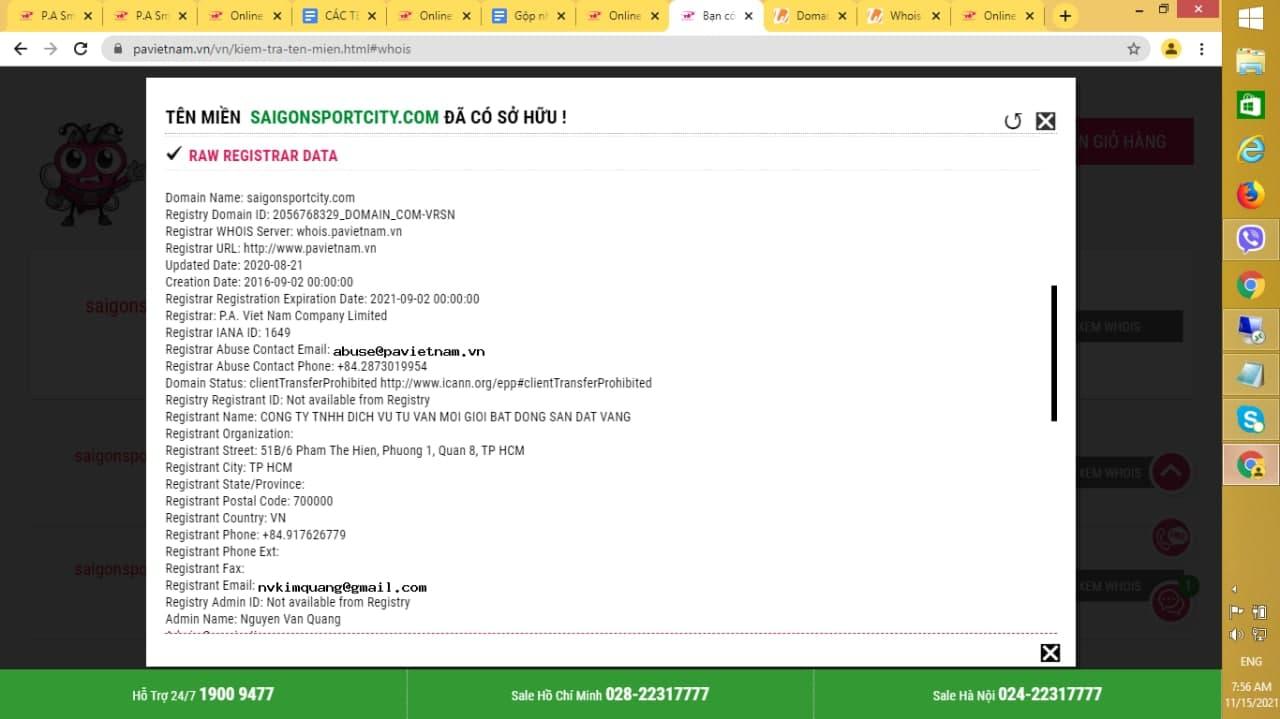
Task: Open the Chrome three-dot menu
Action: pos(1202,48)
